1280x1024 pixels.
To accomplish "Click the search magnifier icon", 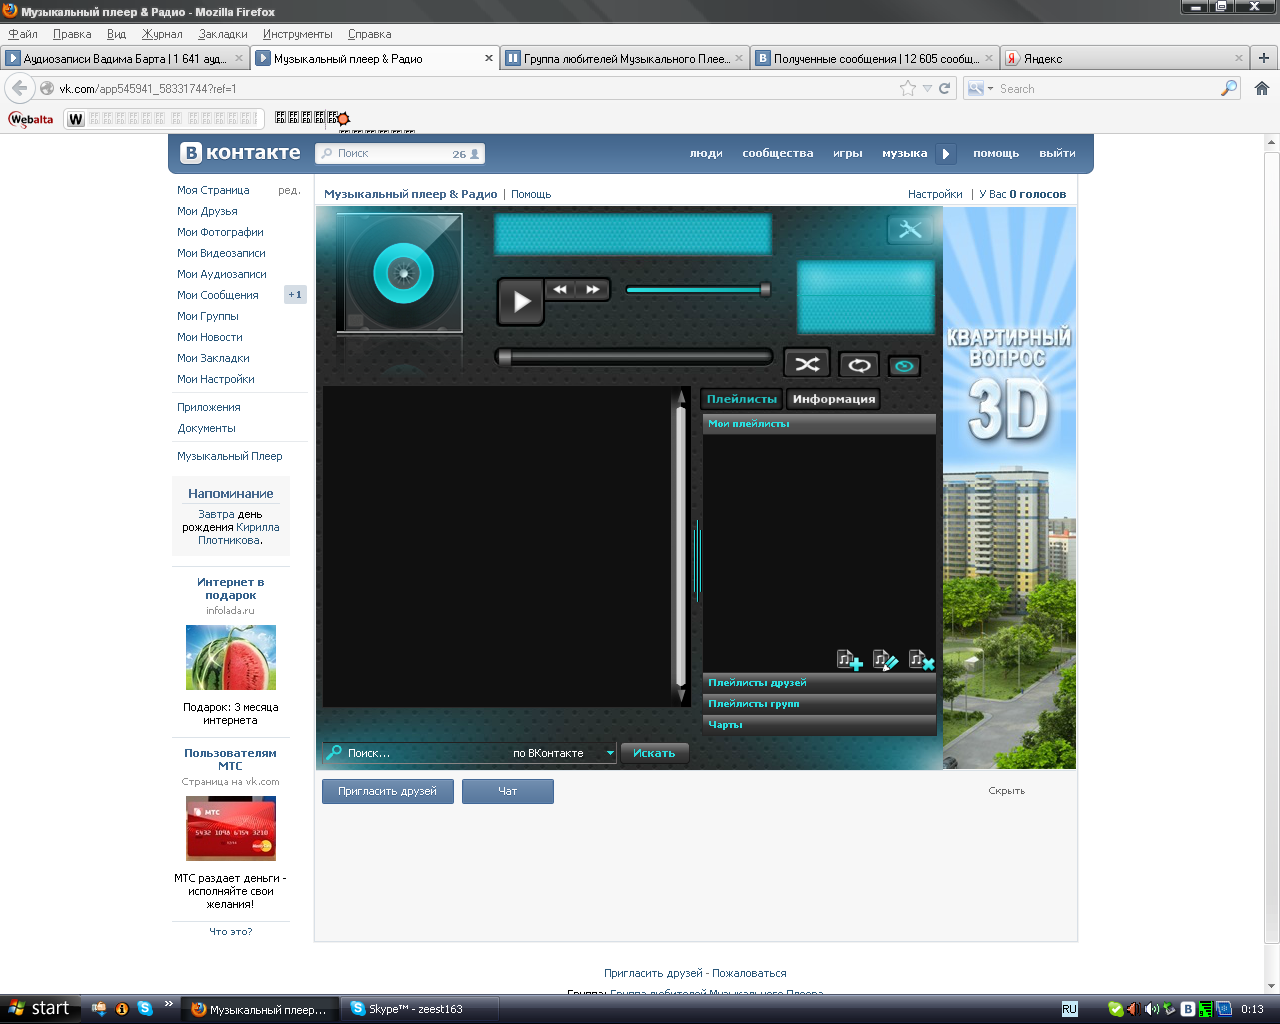I will coord(1229,88).
